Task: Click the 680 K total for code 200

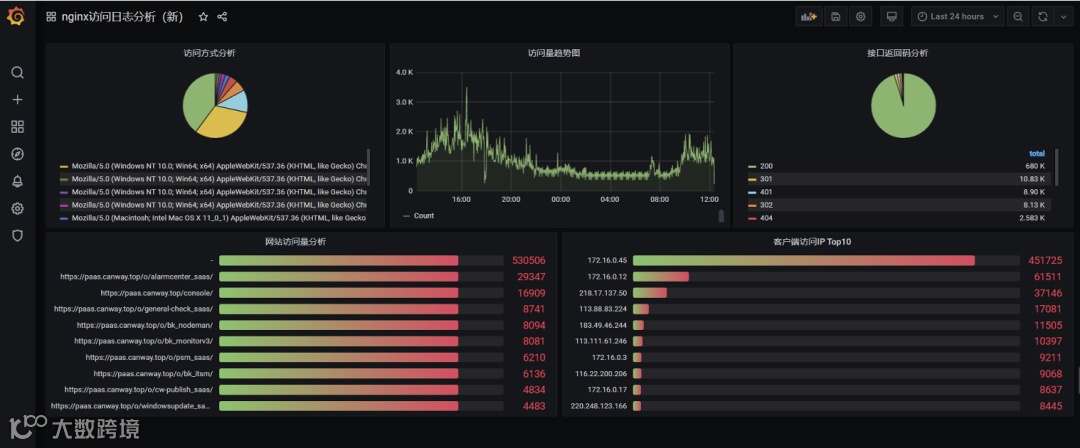Action: tap(1035, 166)
